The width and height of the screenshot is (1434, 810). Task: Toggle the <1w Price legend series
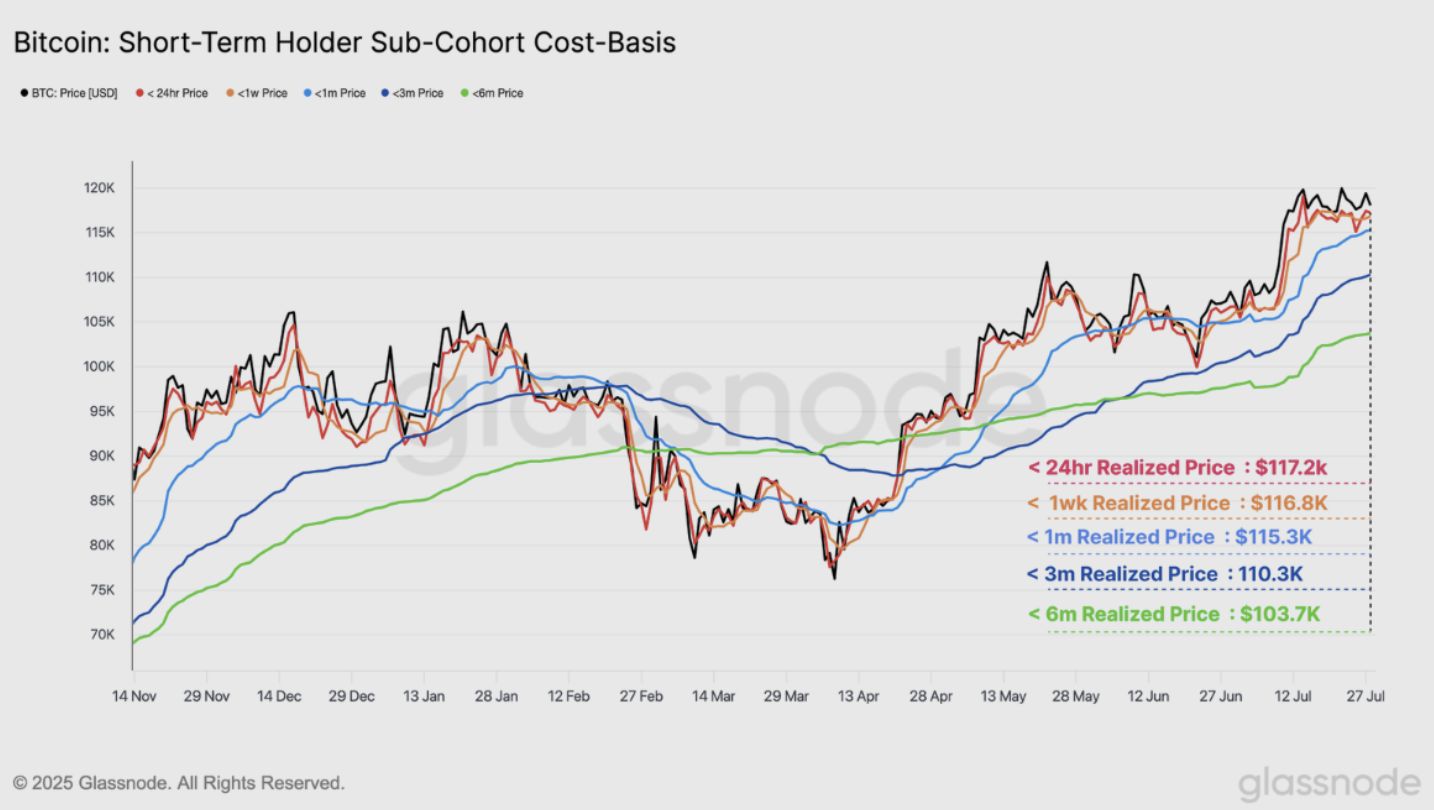[256, 93]
